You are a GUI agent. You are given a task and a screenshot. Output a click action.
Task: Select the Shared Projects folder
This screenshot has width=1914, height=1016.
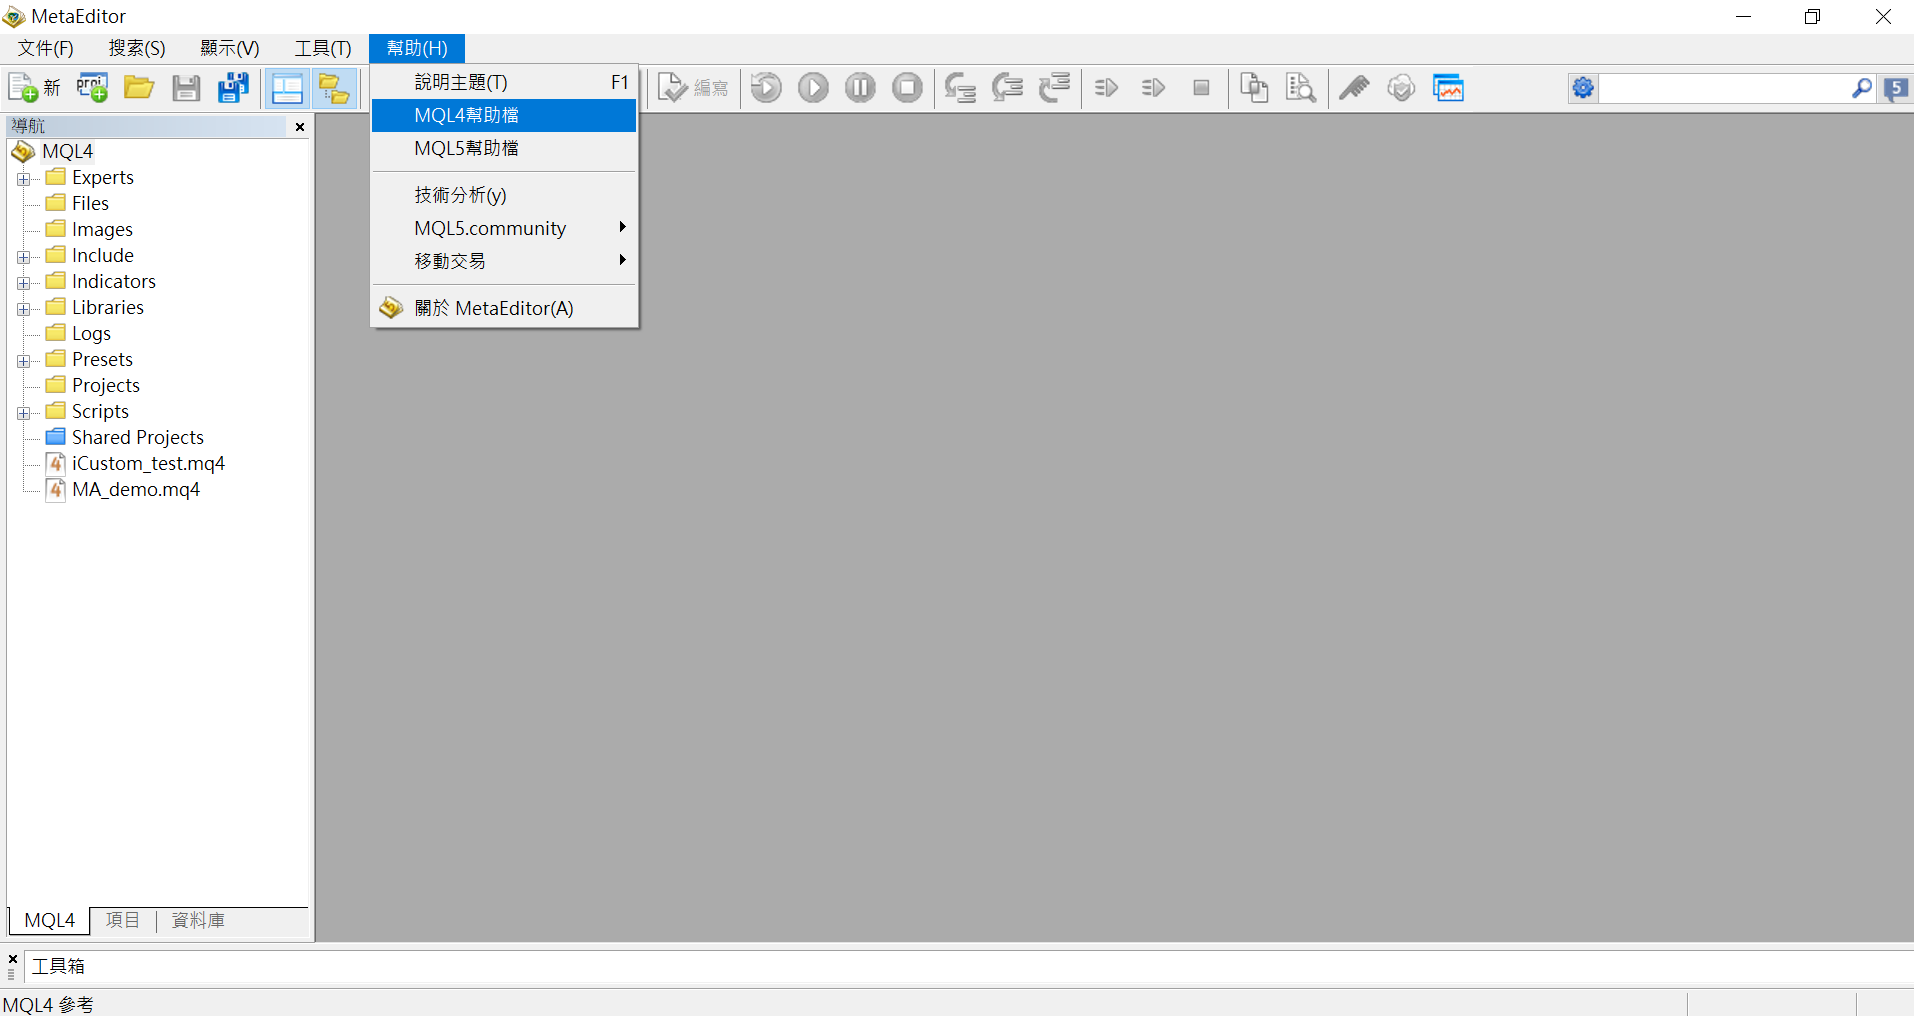pos(138,437)
